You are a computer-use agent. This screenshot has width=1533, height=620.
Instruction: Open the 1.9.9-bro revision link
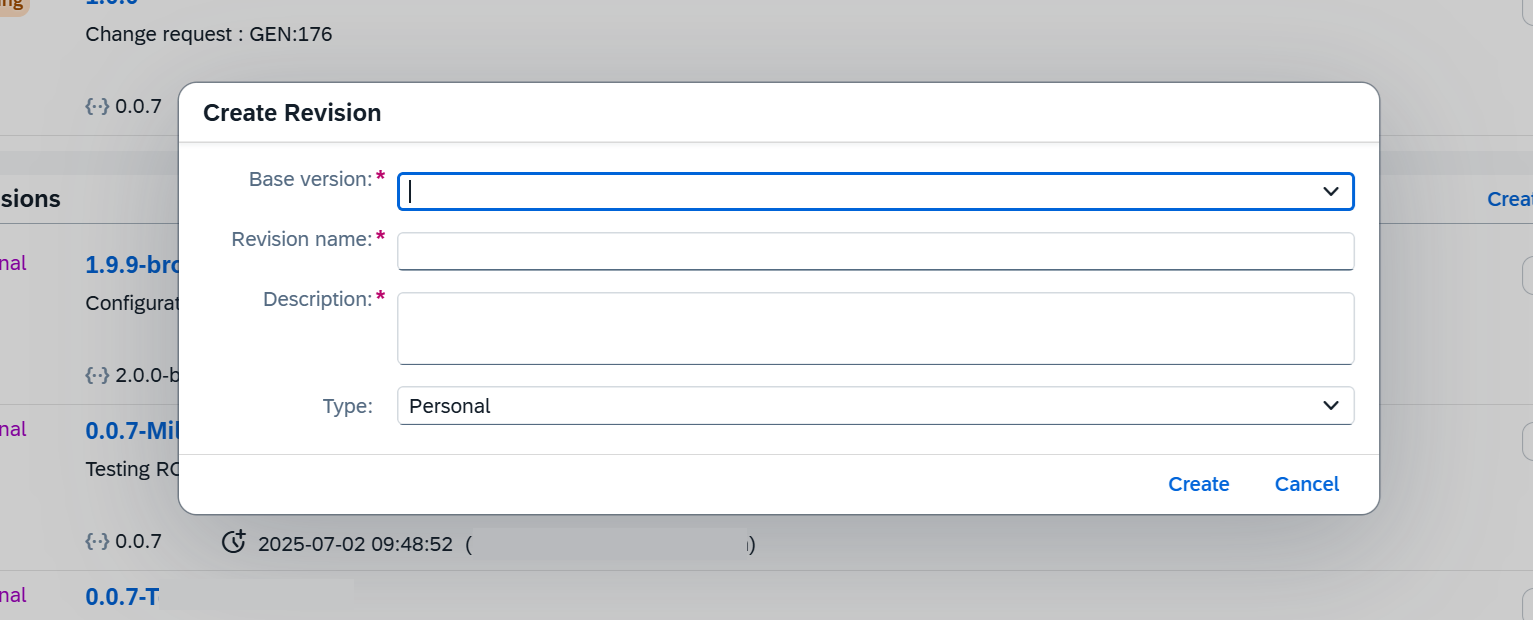[131, 264]
